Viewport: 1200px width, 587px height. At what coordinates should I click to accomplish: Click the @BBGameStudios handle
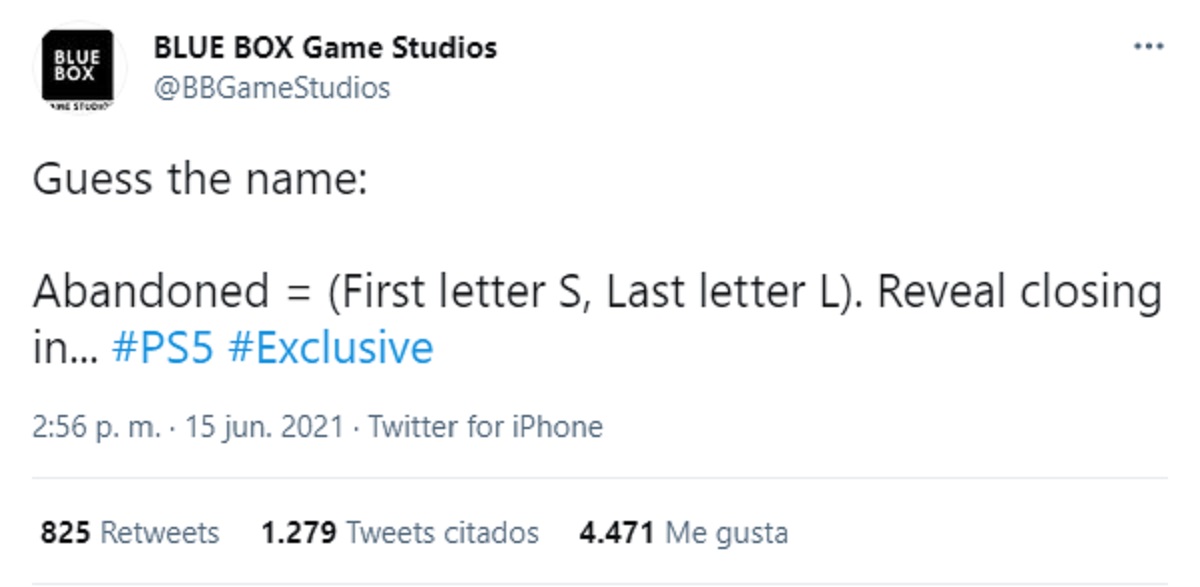pos(271,88)
